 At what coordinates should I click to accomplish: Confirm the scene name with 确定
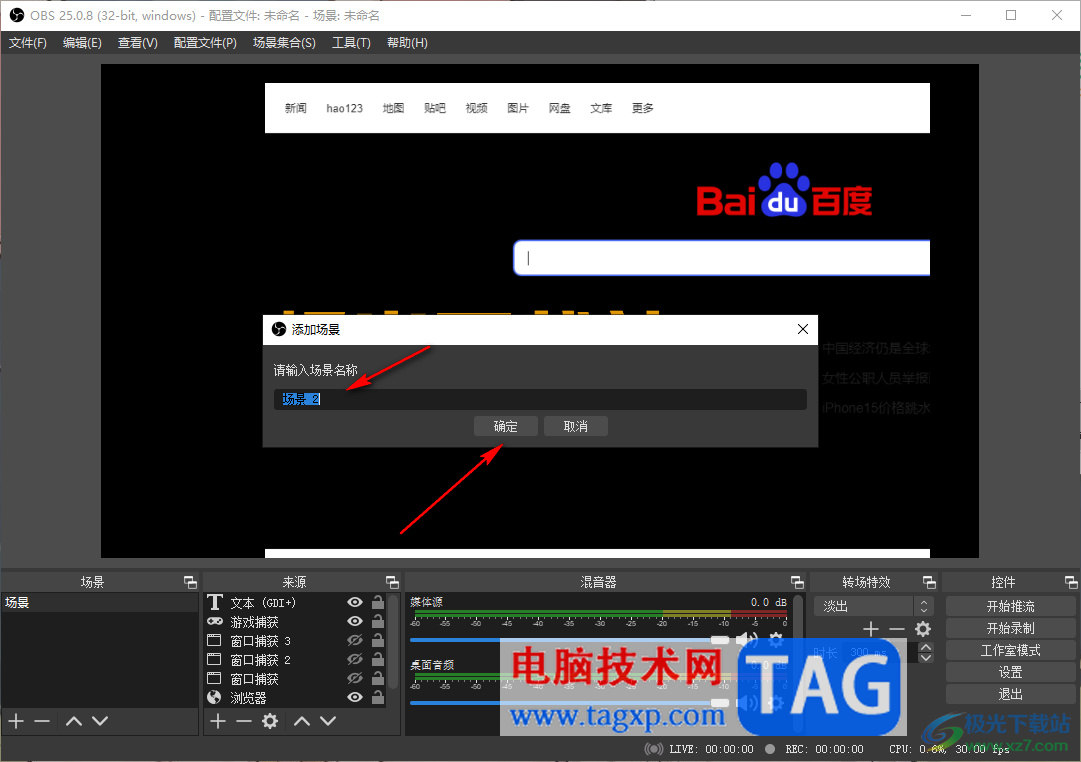point(505,426)
